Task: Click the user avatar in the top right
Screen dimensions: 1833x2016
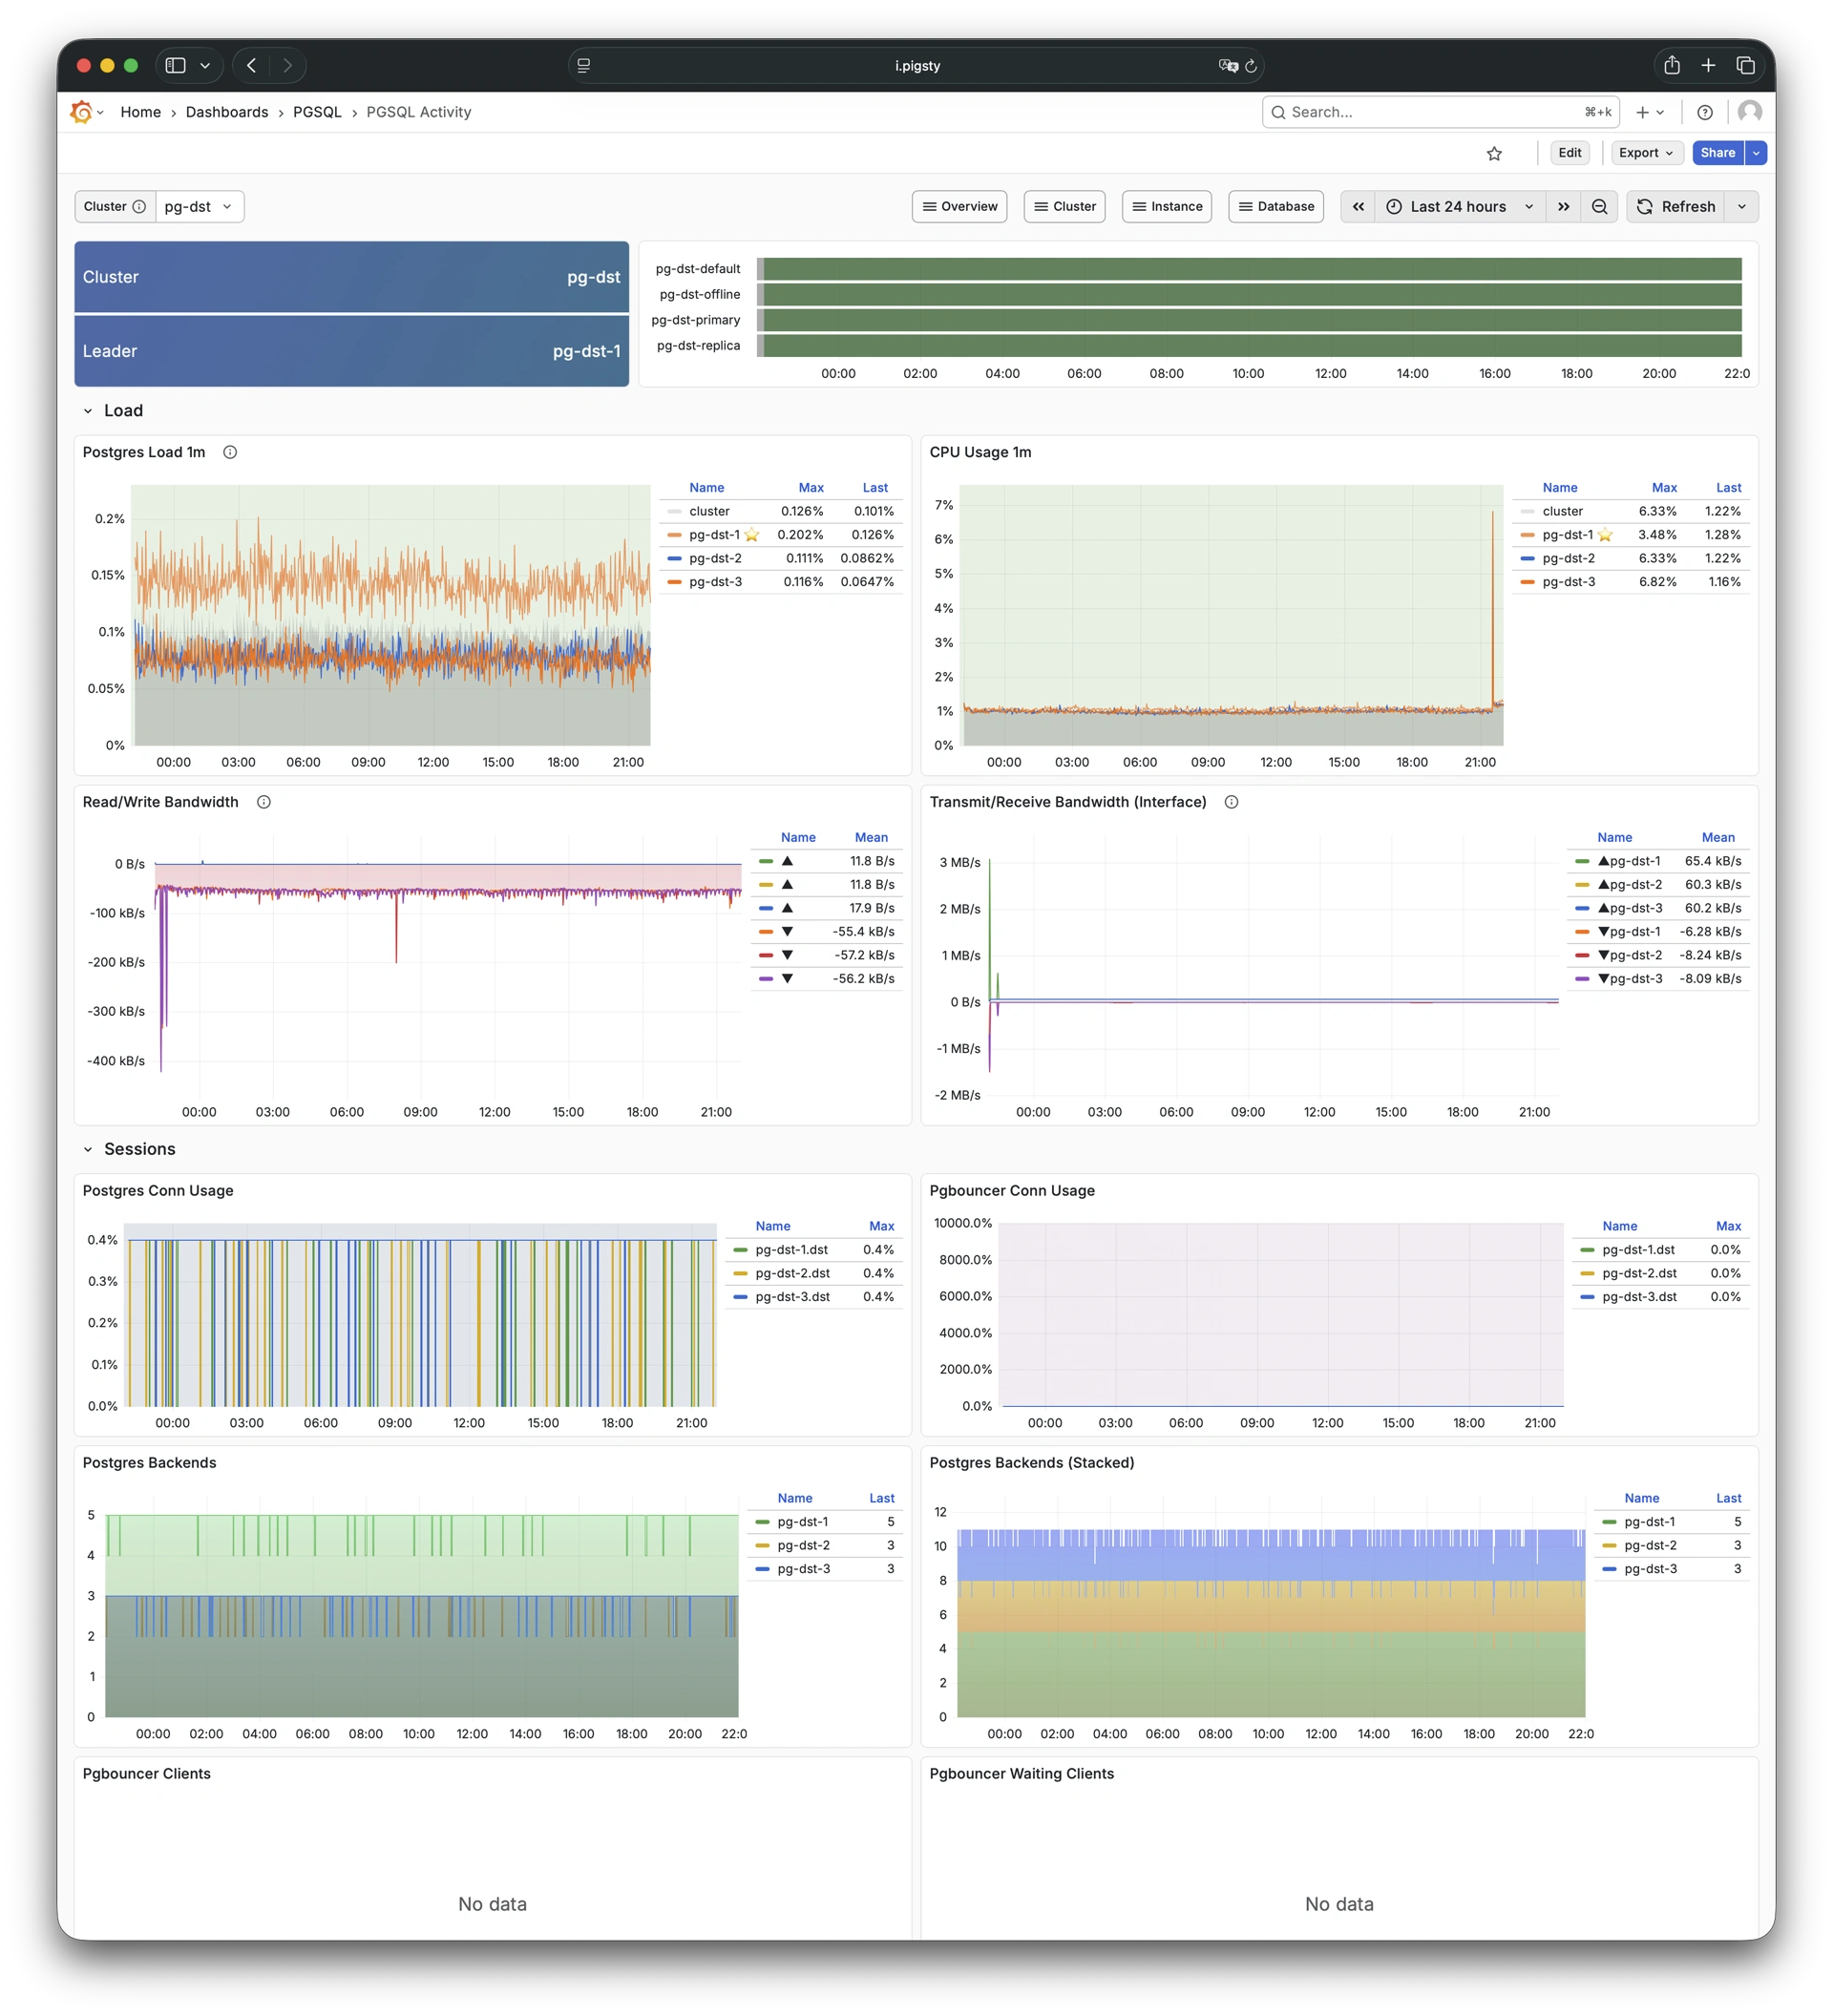Action: 1749,111
